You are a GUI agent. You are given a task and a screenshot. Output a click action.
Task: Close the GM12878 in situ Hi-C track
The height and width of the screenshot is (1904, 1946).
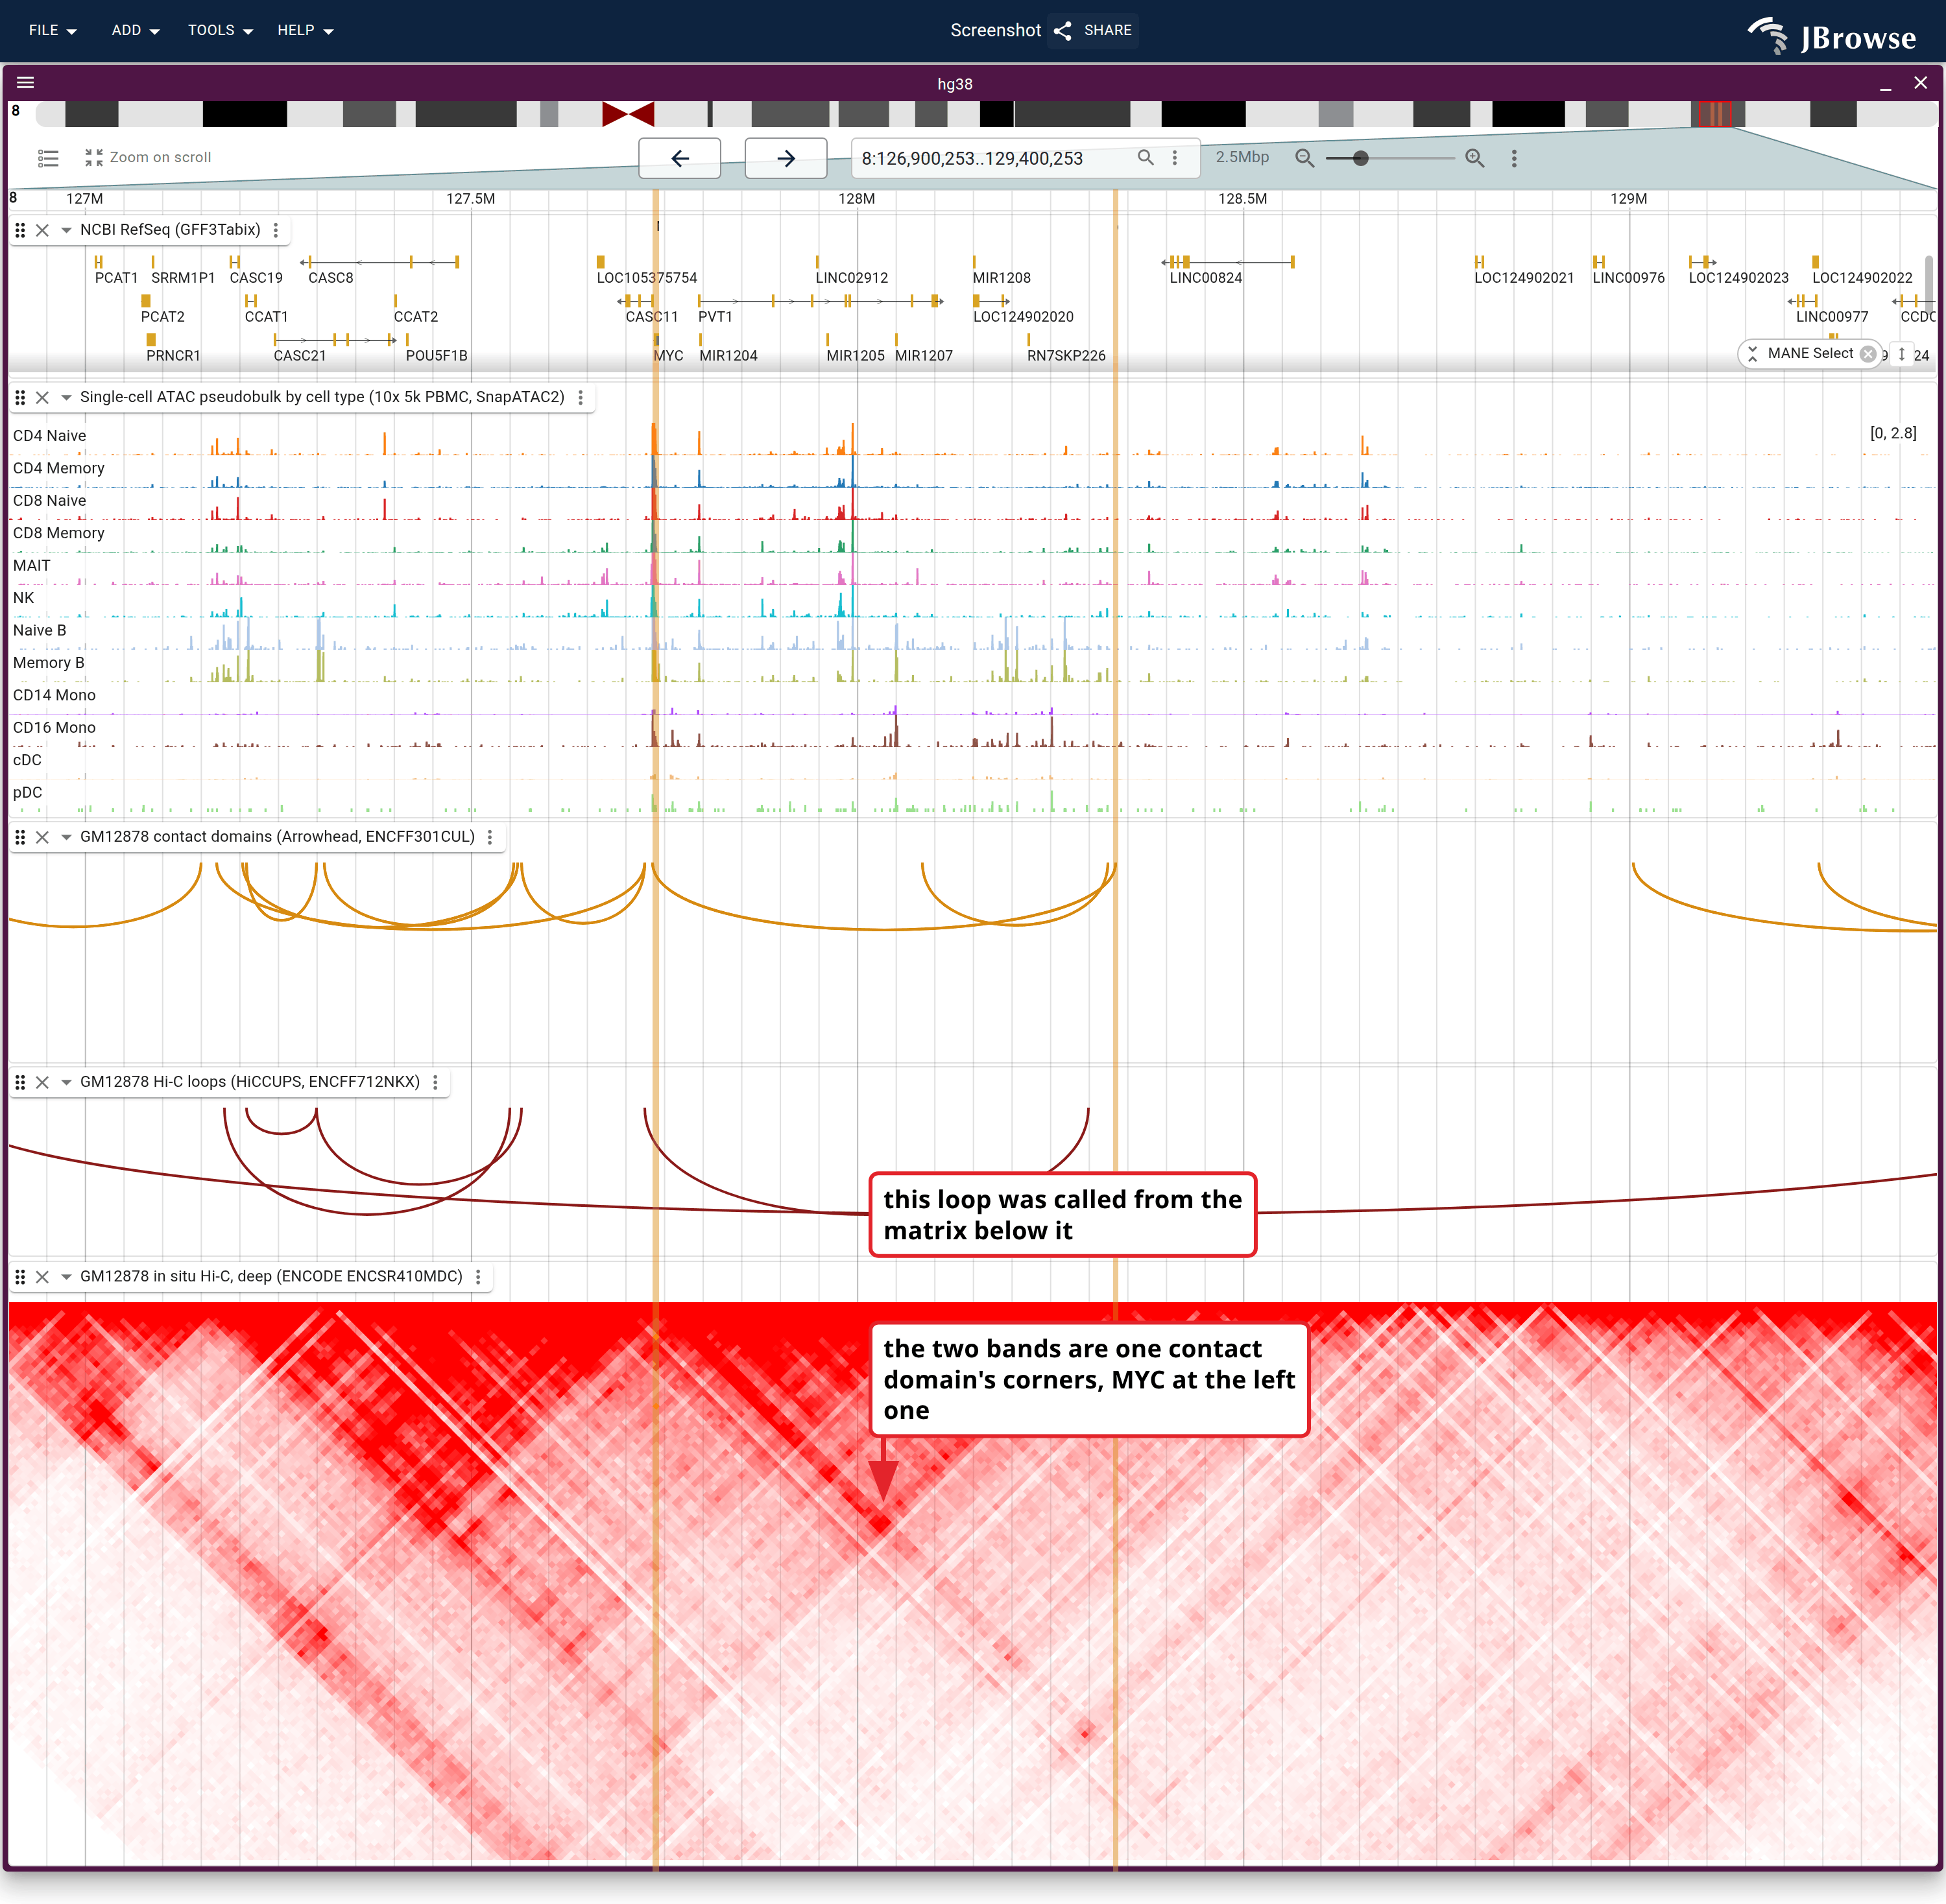tap(42, 1277)
